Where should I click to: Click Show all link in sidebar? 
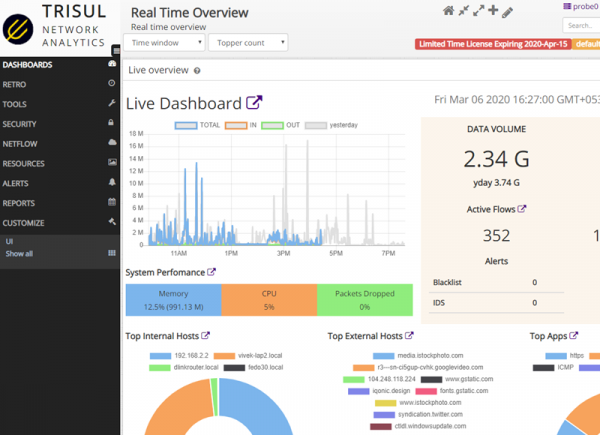tap(19, 254)
